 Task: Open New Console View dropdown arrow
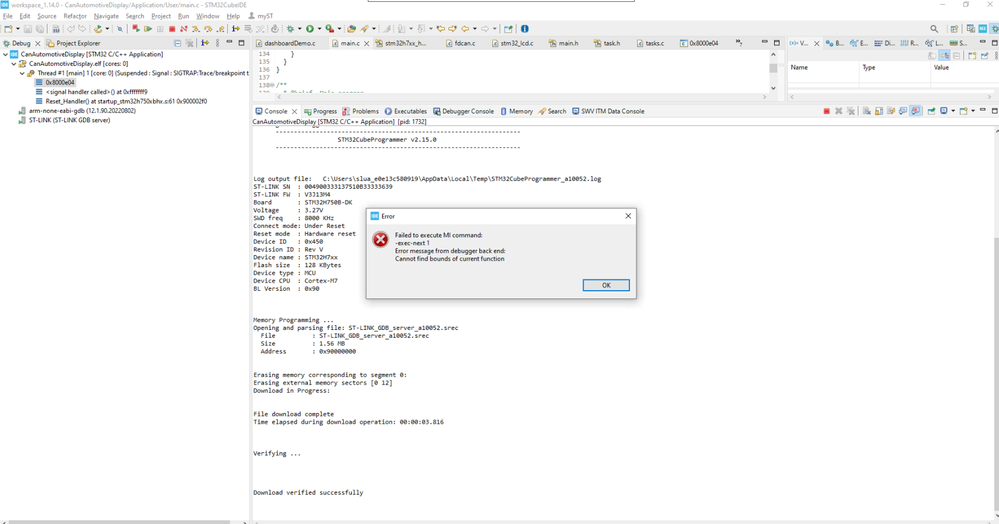point(973,111)
